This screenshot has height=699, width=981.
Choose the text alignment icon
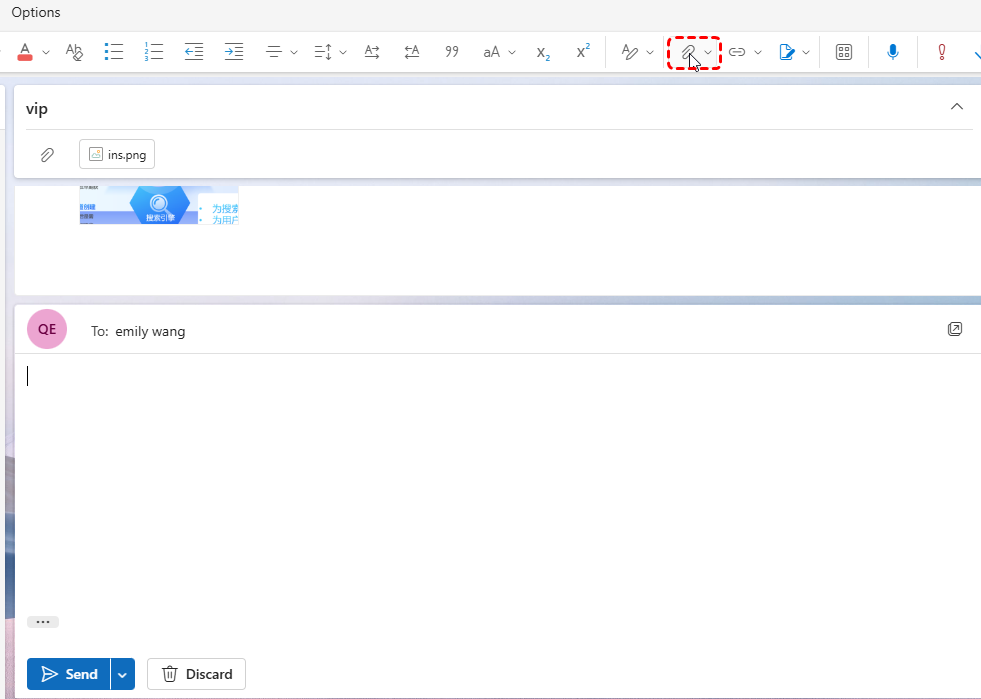[x=273, y=52]
